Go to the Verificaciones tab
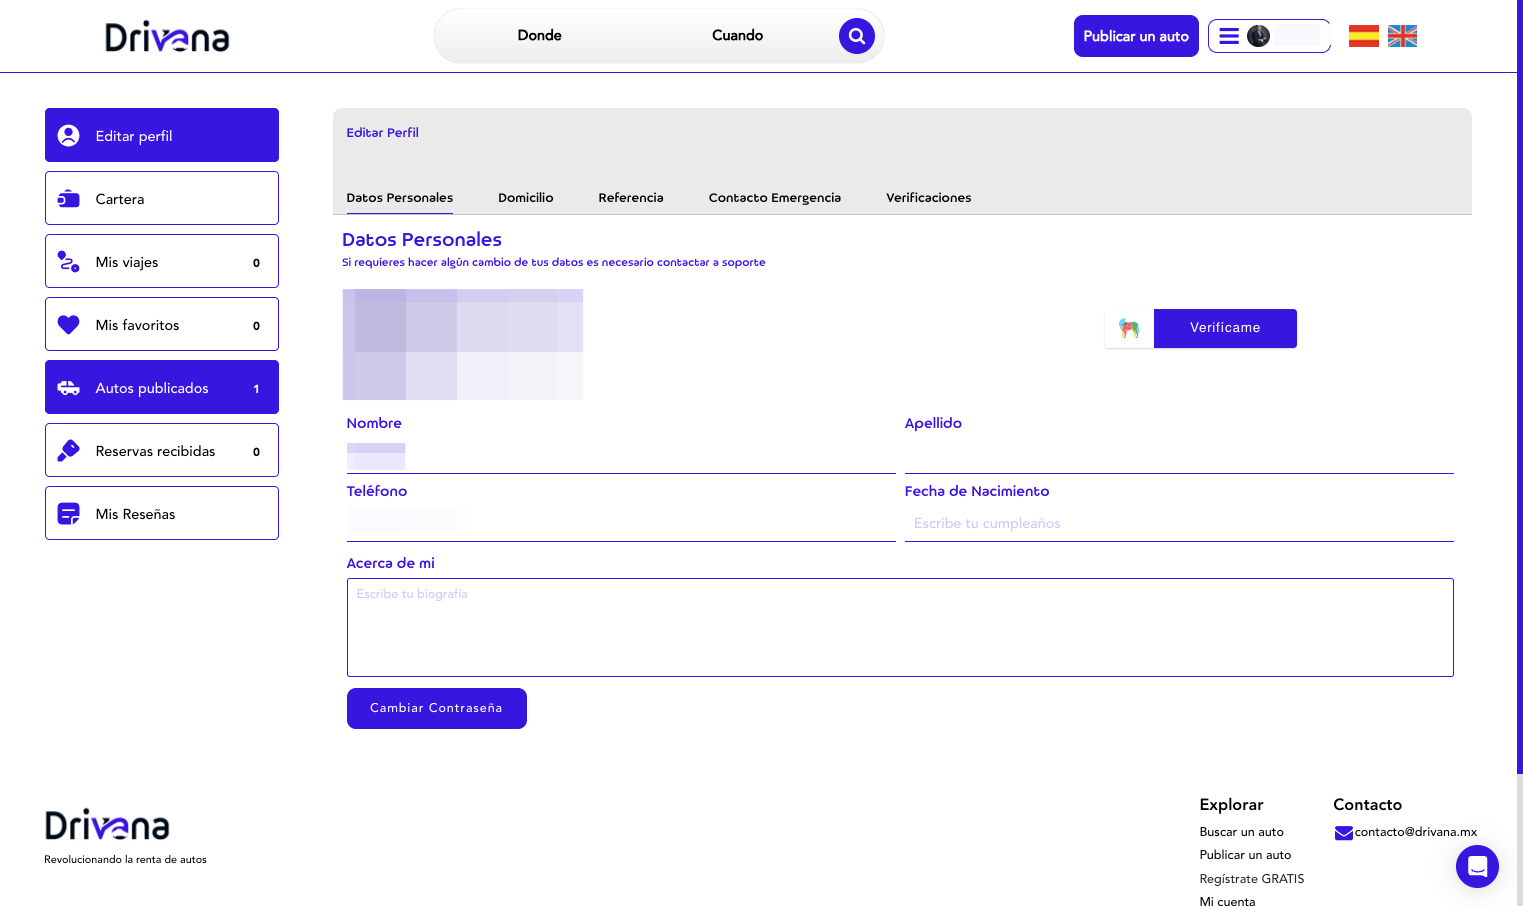This screenshot has height=906, width=1523. pos(929,198)
